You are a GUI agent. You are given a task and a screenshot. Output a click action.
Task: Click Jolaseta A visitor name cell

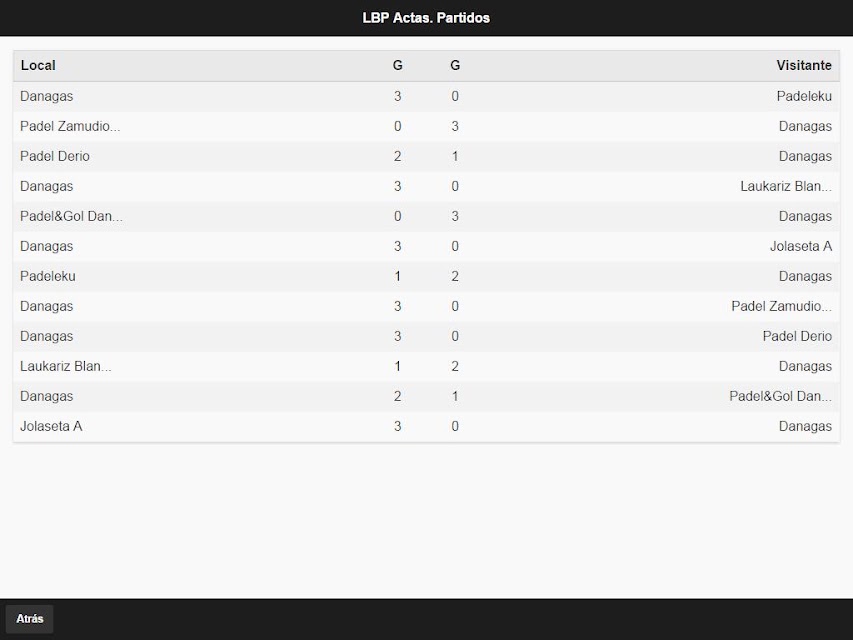click(x=800, y=246)
